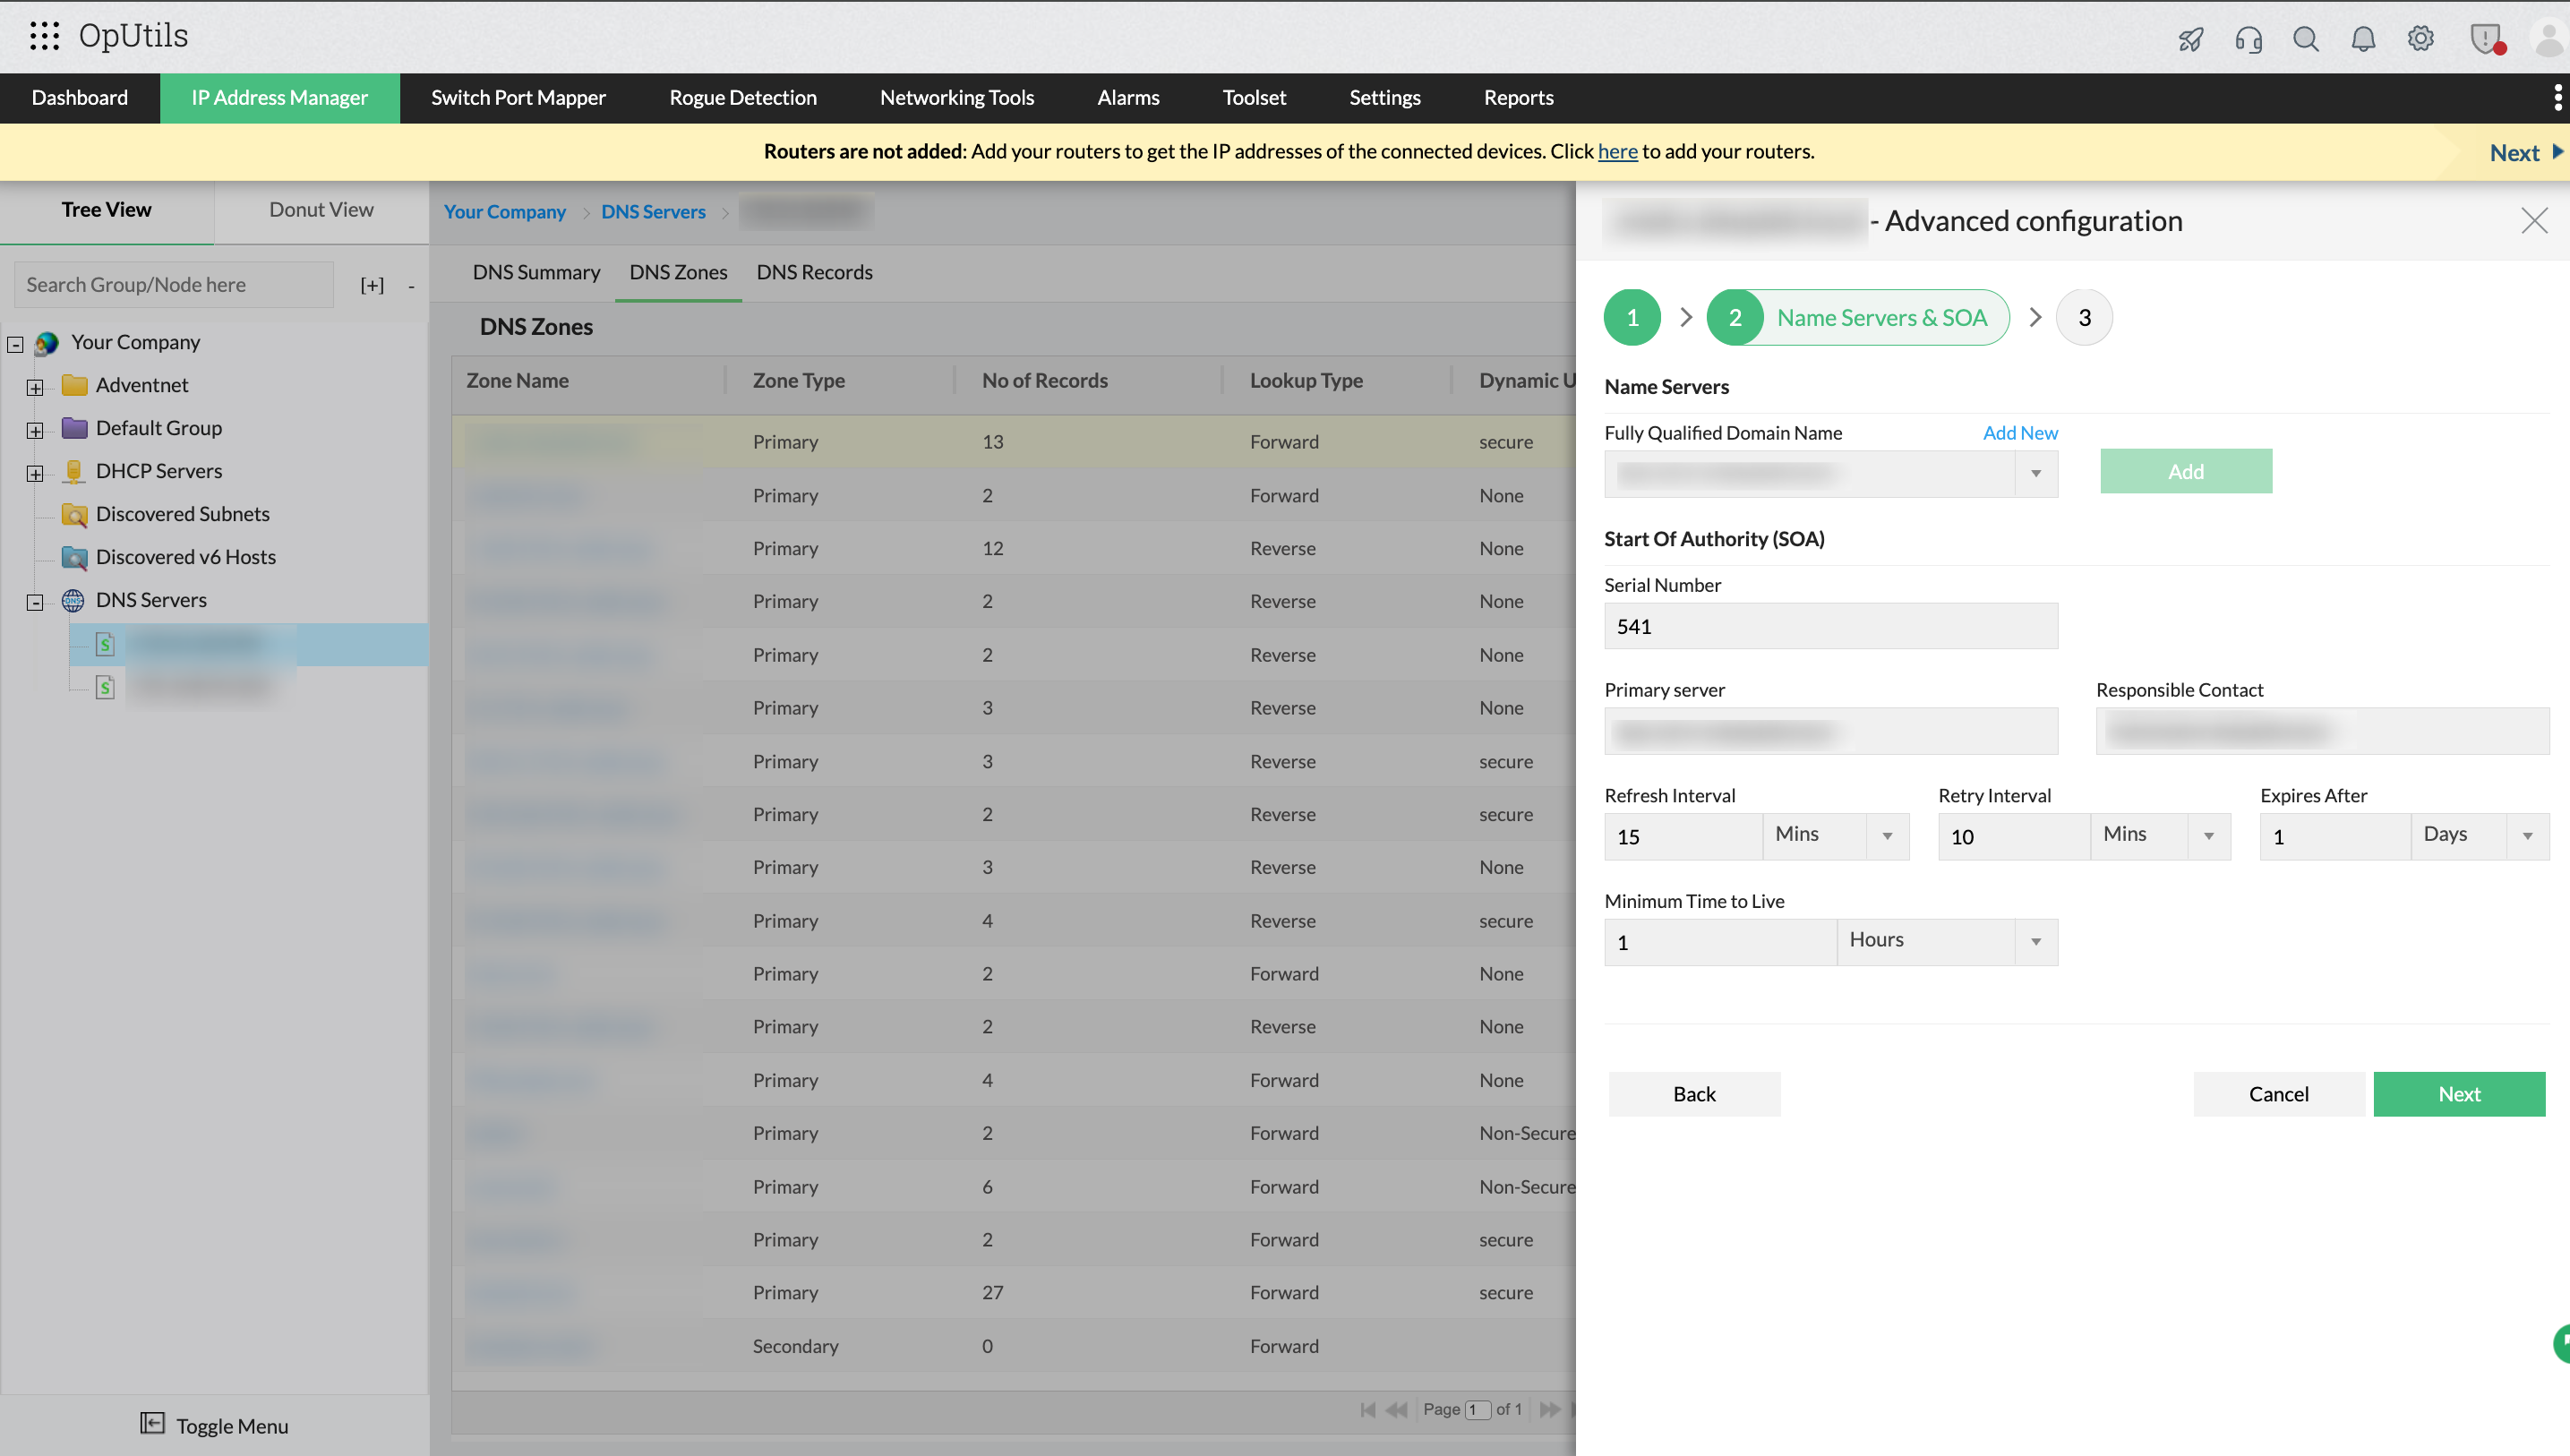Image resolution: width=2570 pixels, height=1456 pixels.
Task: Open the Donut View tab
Action: (x=321, y=210)
